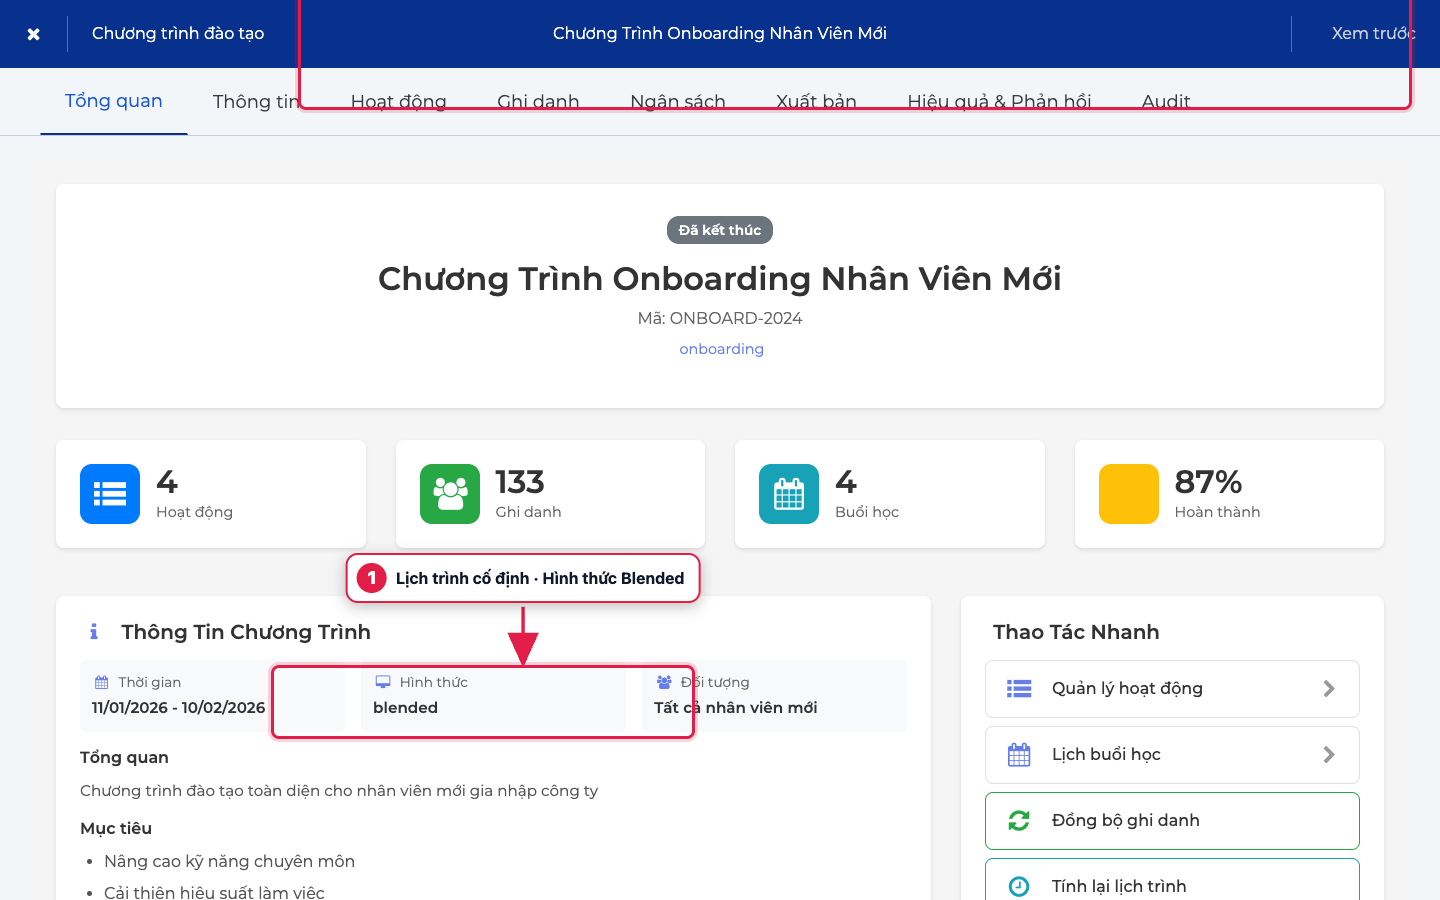Select the 87% Hoàn thành value

[1208, 482]
